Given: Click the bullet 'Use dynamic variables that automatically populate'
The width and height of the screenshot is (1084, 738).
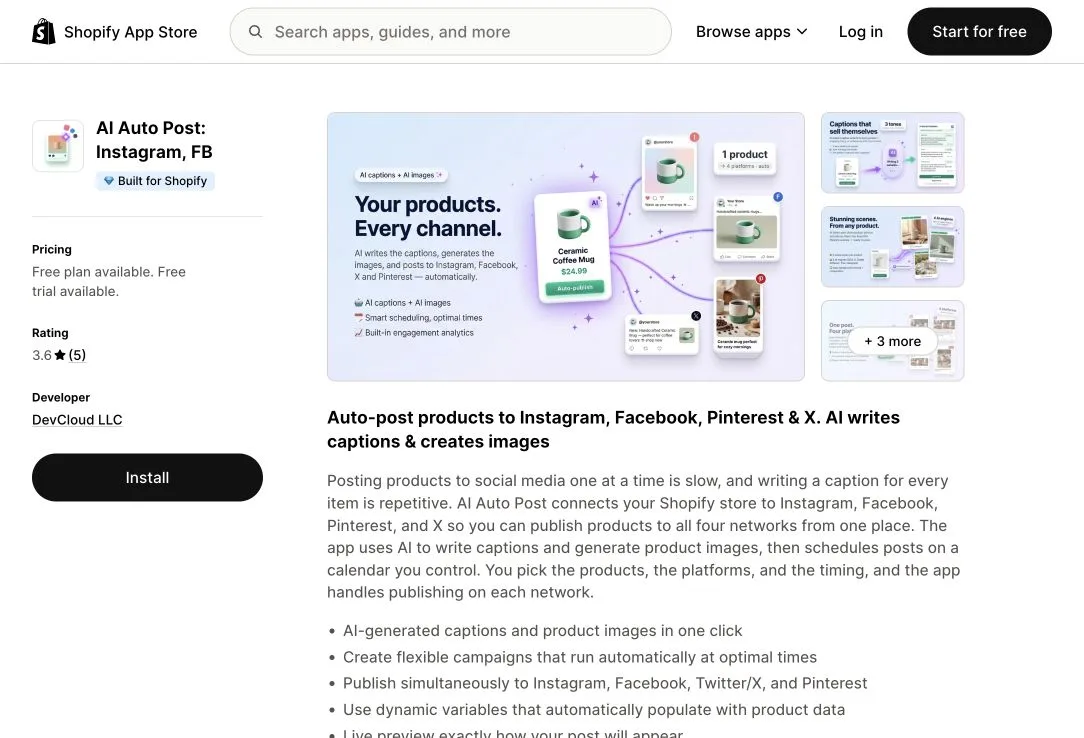Looking at the screenshot, I should coord(594,710).
